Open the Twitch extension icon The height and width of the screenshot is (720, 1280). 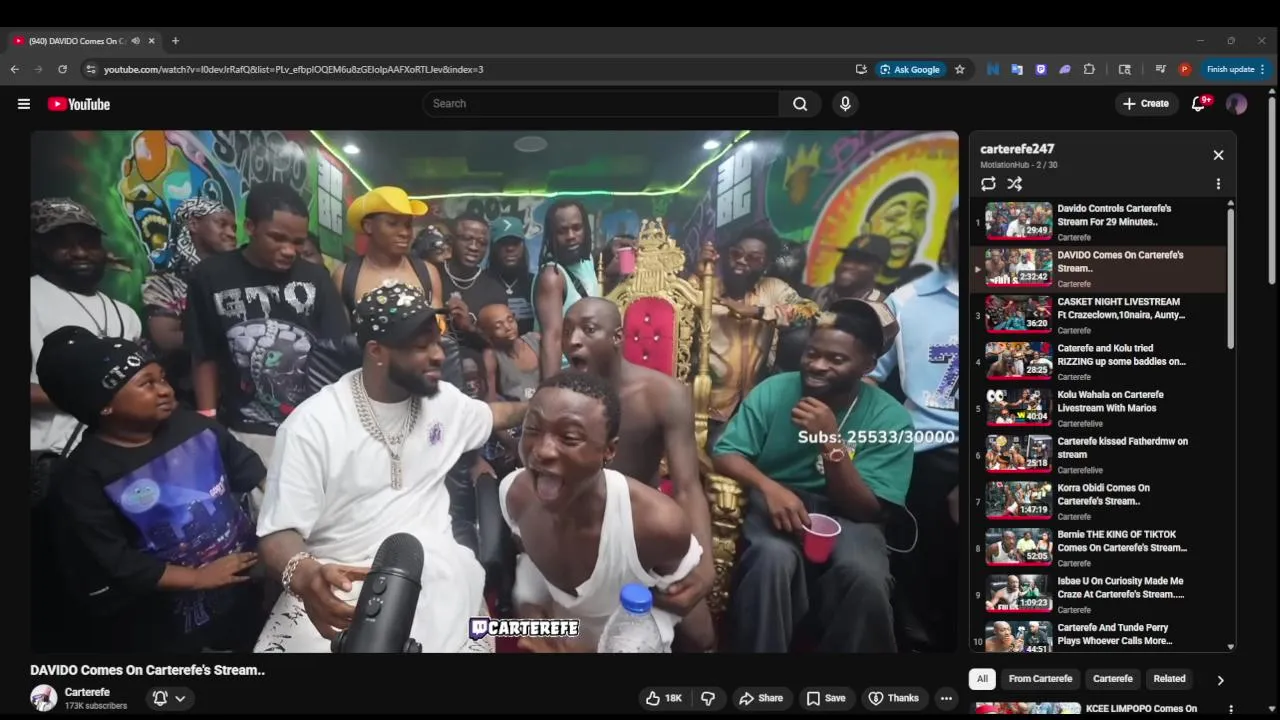tap(1041, 69)
